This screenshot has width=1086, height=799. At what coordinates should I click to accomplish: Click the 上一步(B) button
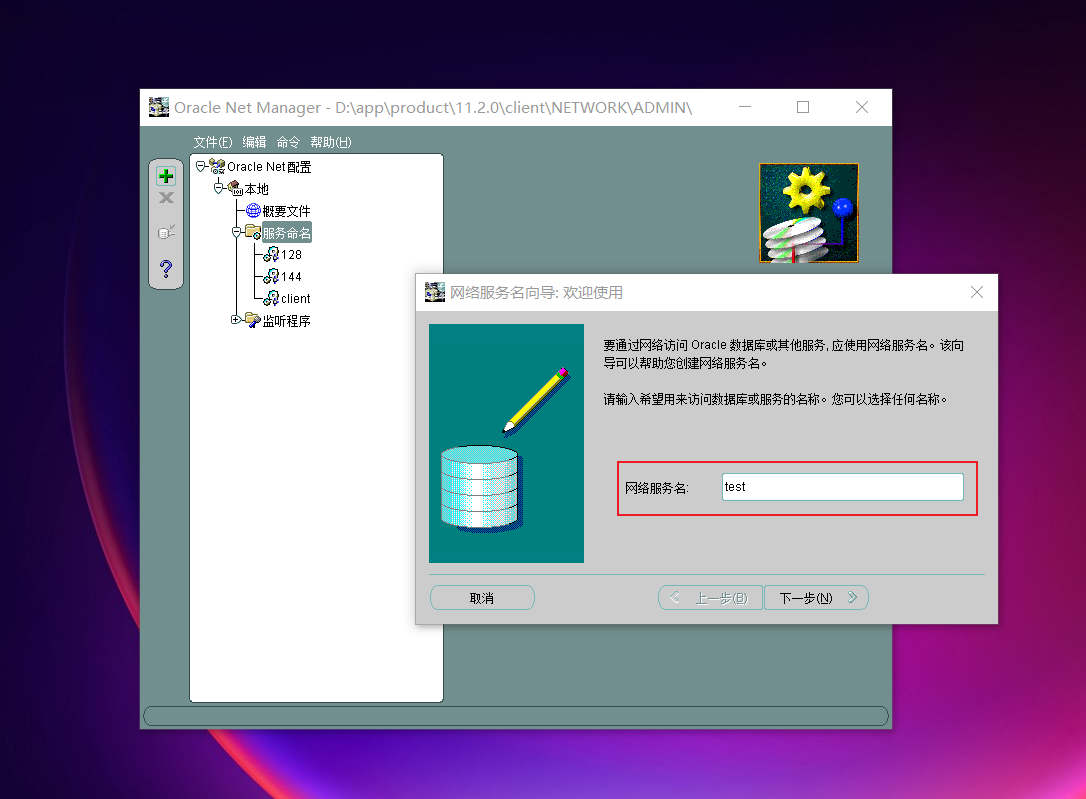point(710,598)
